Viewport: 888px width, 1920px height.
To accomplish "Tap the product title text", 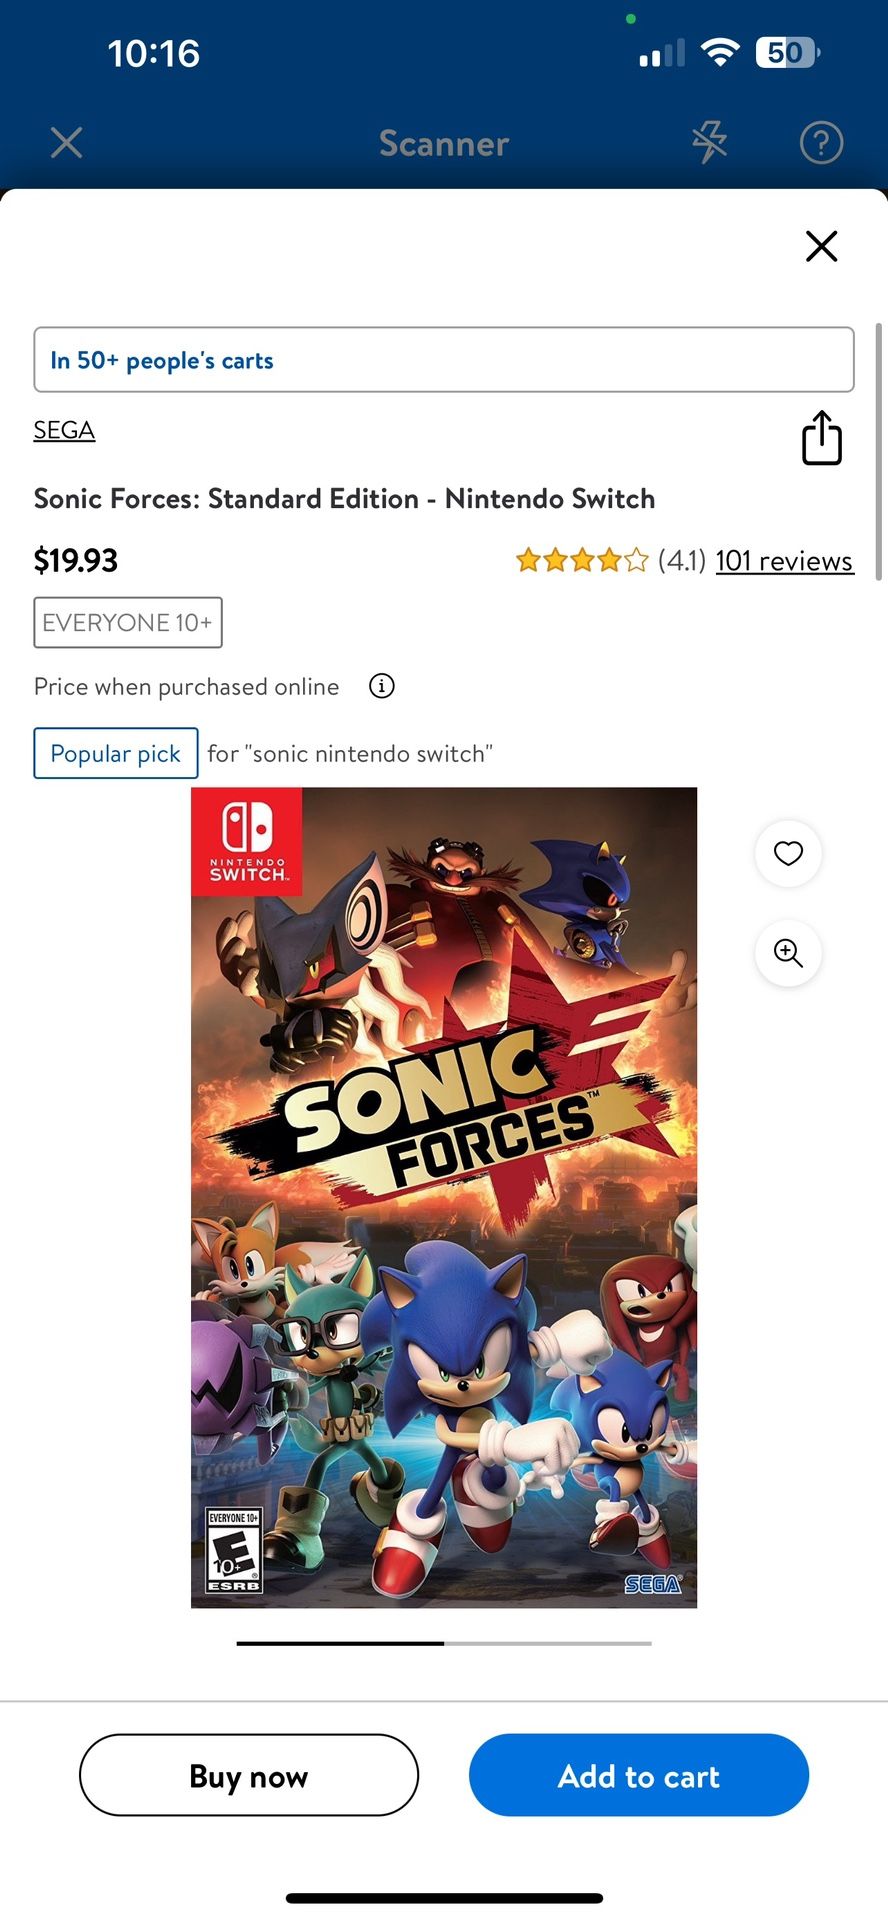I will (x=344, y=498).
